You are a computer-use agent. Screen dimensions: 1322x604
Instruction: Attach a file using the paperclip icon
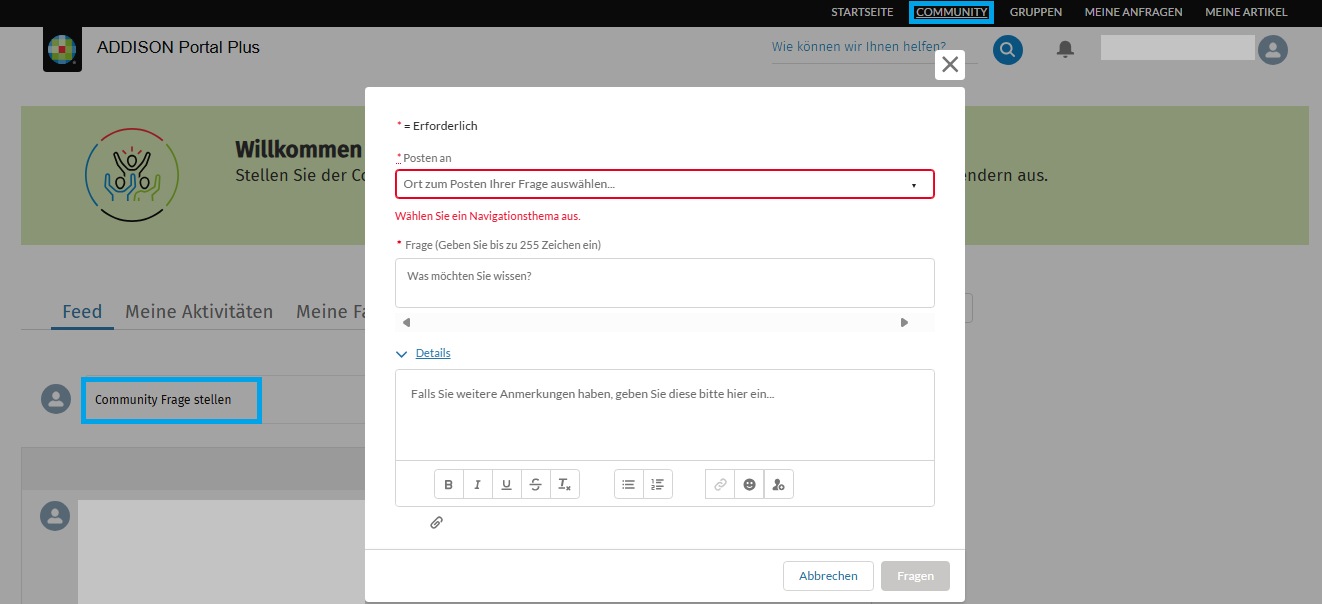coord(437,522)
